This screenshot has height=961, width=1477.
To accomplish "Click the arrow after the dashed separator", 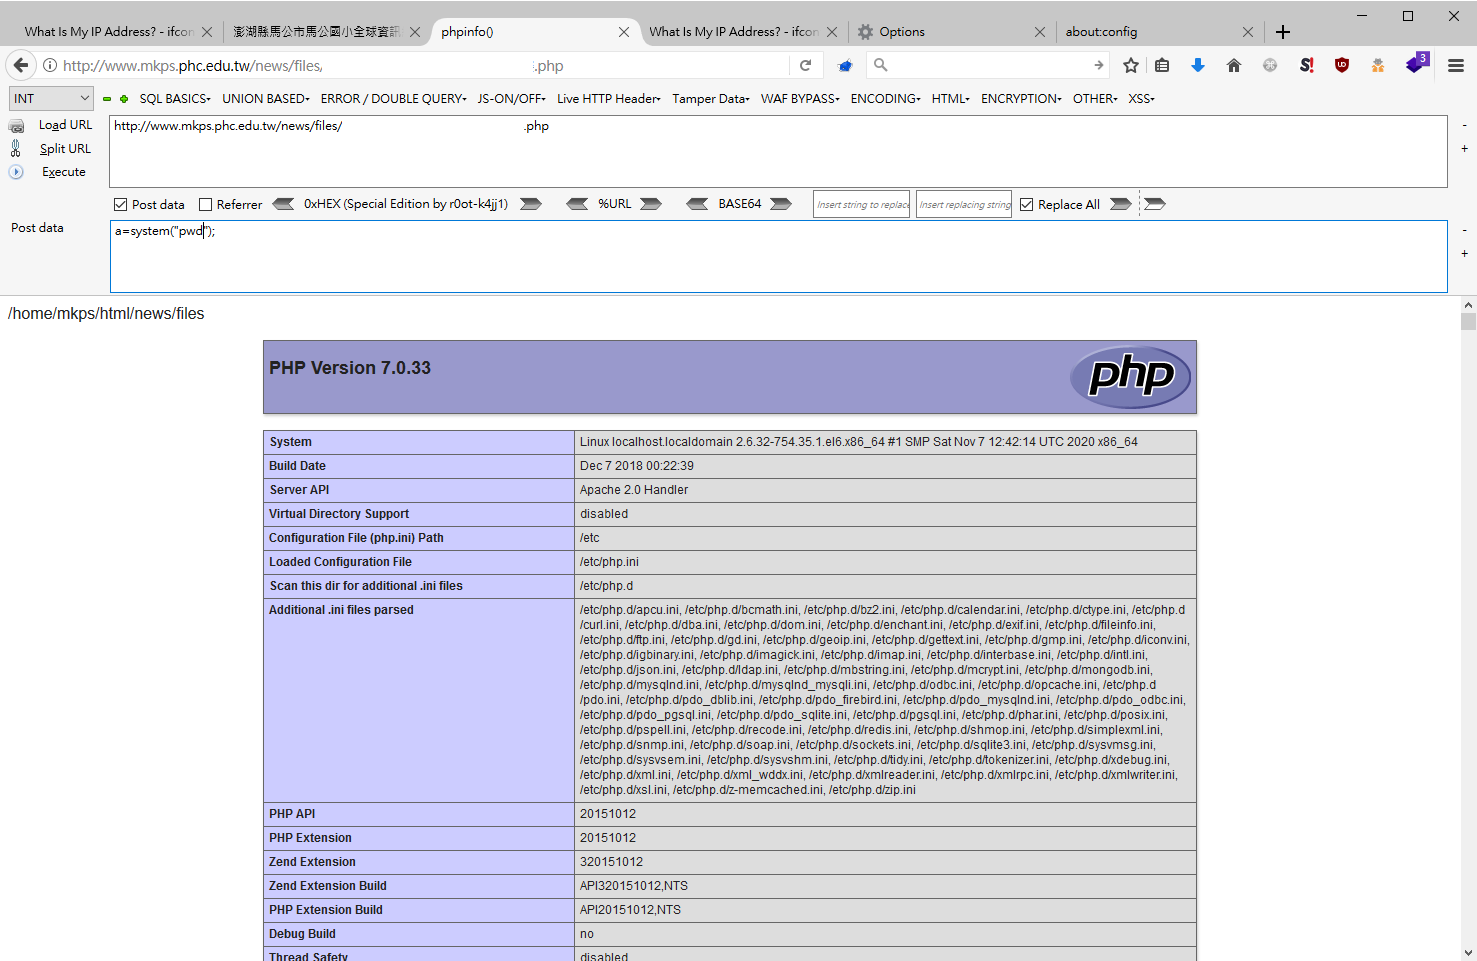I will pyautogui.click(x=1155, y=204).
